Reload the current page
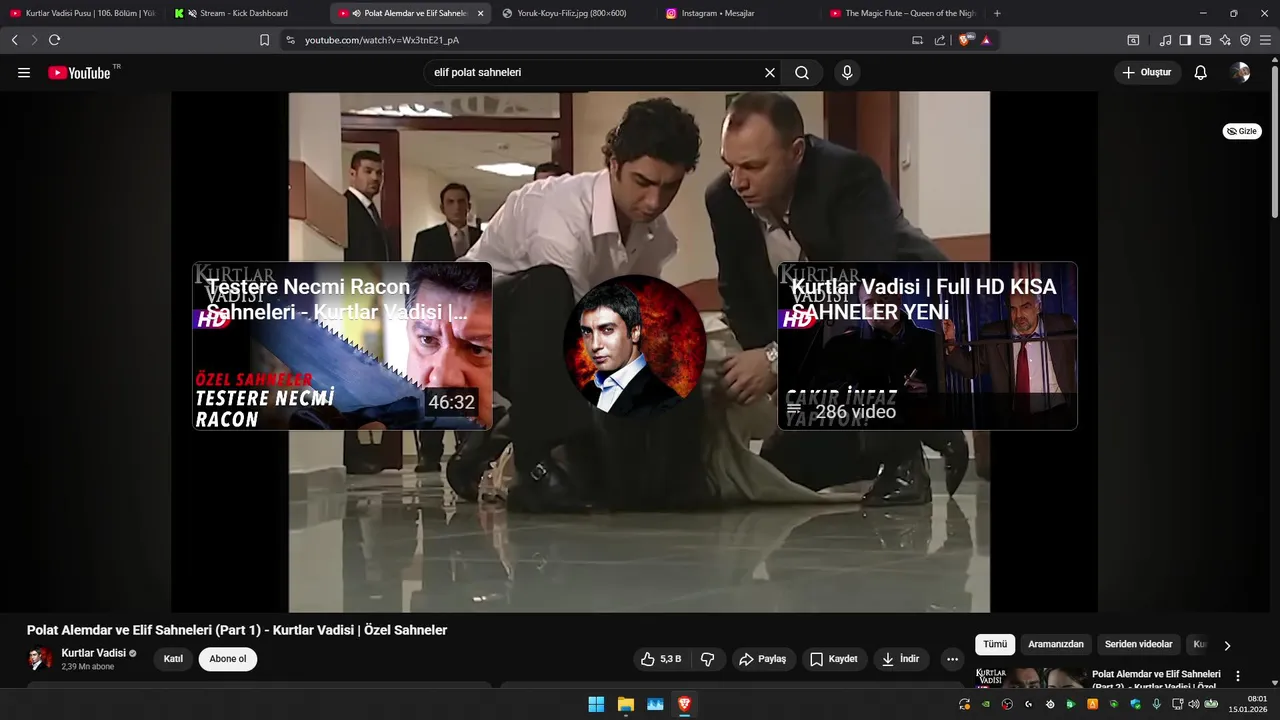 (54, 40)
